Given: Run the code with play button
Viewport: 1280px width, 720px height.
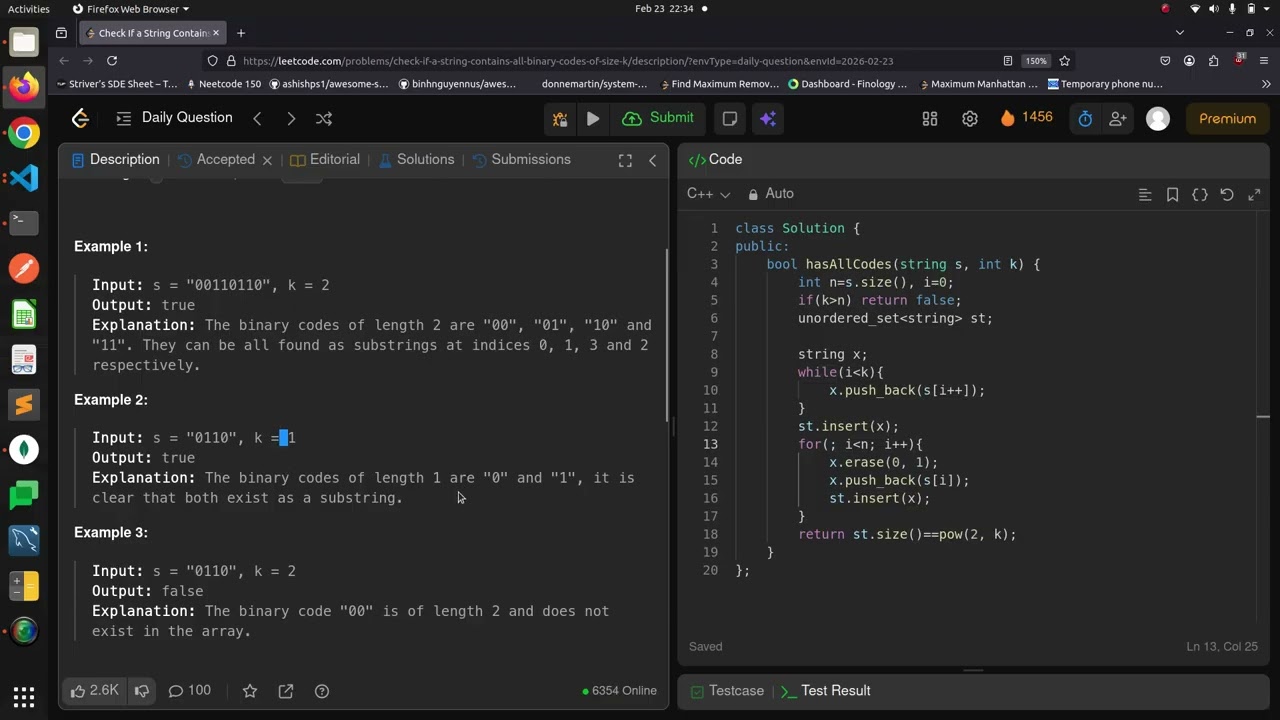Looking at the screenshot, I should (x=593, y=118).
